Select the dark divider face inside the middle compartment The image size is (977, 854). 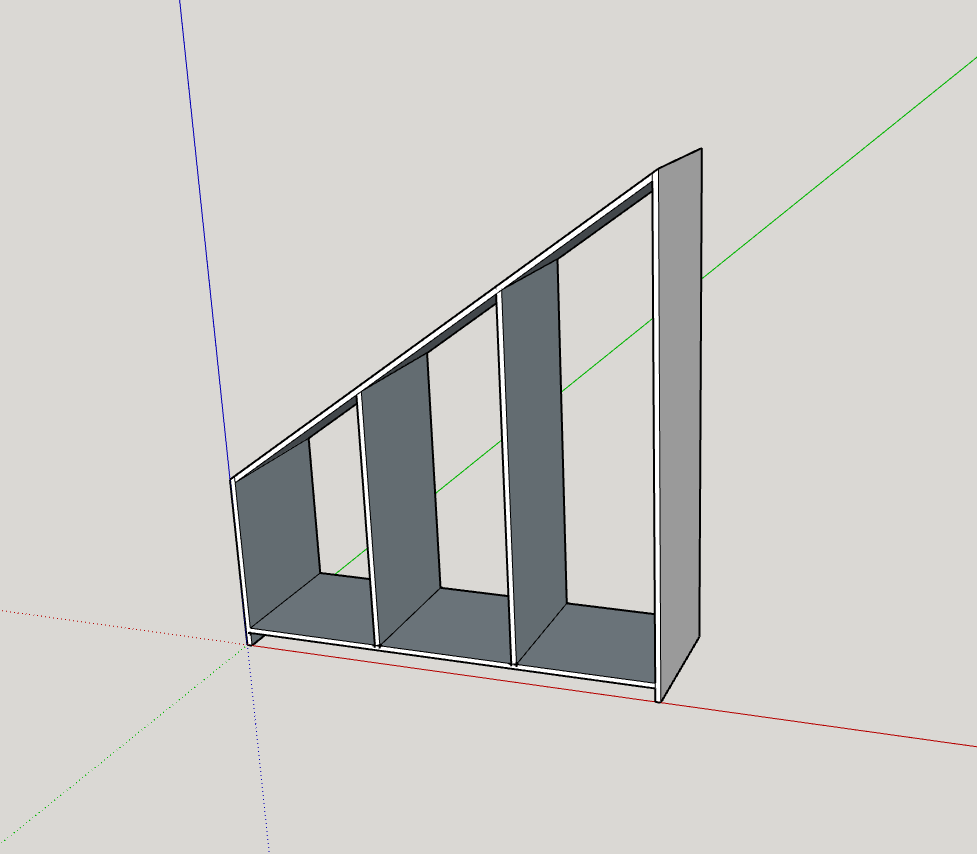point(400,498)
